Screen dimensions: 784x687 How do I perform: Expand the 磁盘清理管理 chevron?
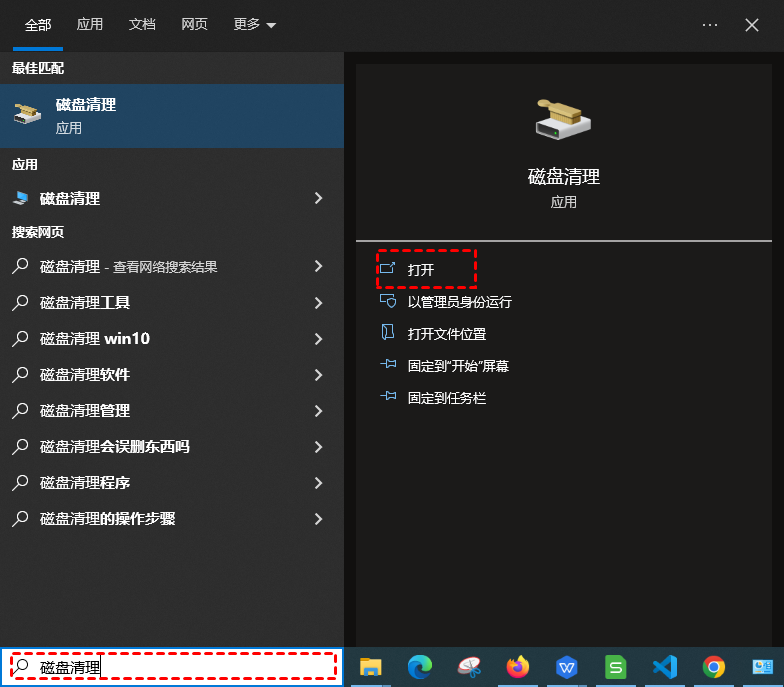[x=318, y=410]
